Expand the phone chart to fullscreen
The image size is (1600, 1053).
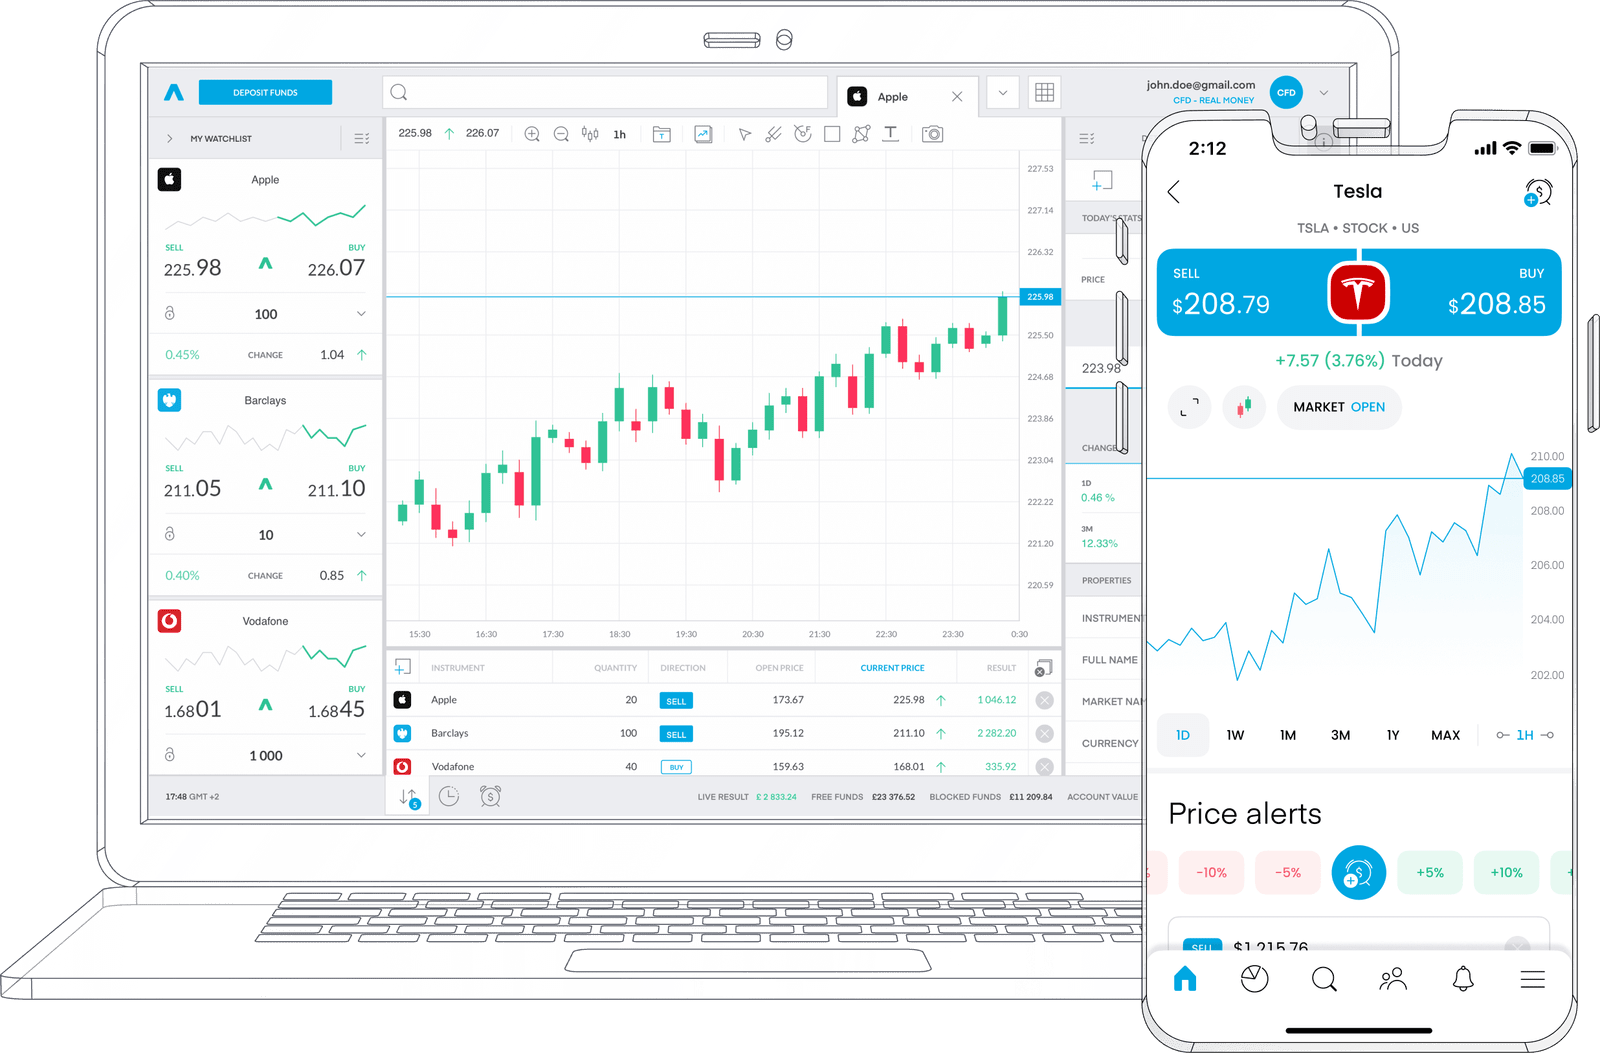pyautogui.click(x=1189, y=407)
